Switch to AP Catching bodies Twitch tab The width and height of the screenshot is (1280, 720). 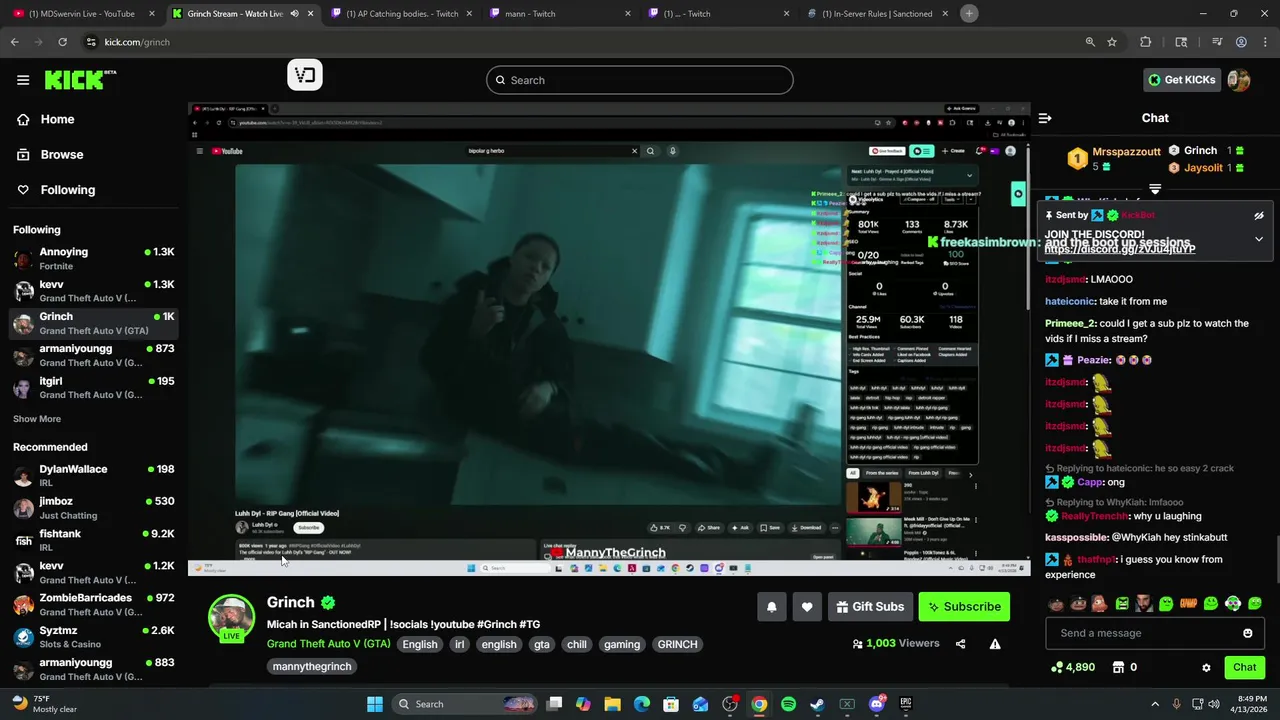coord(402,14)
